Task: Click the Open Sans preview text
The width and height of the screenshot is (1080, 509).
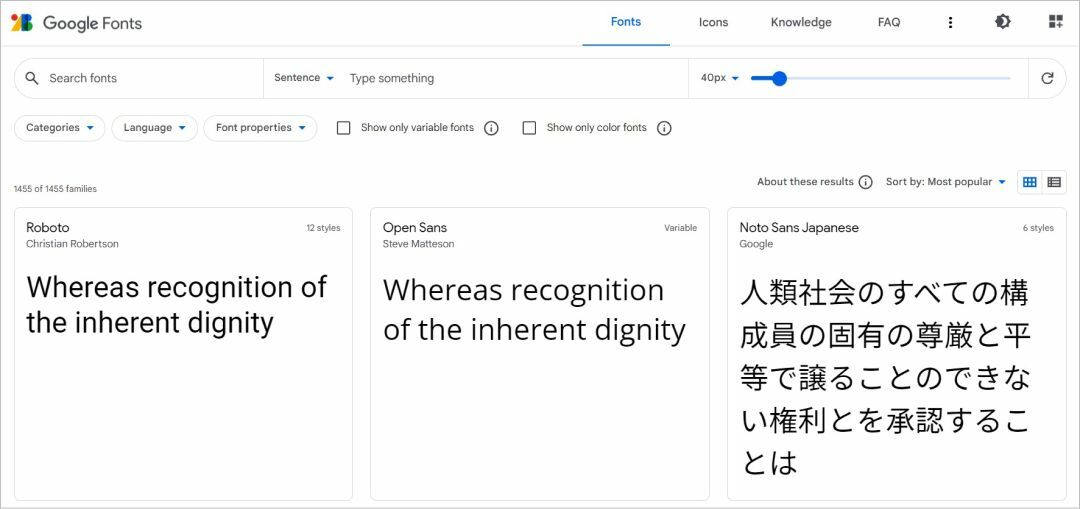Action: pos(534,310)
